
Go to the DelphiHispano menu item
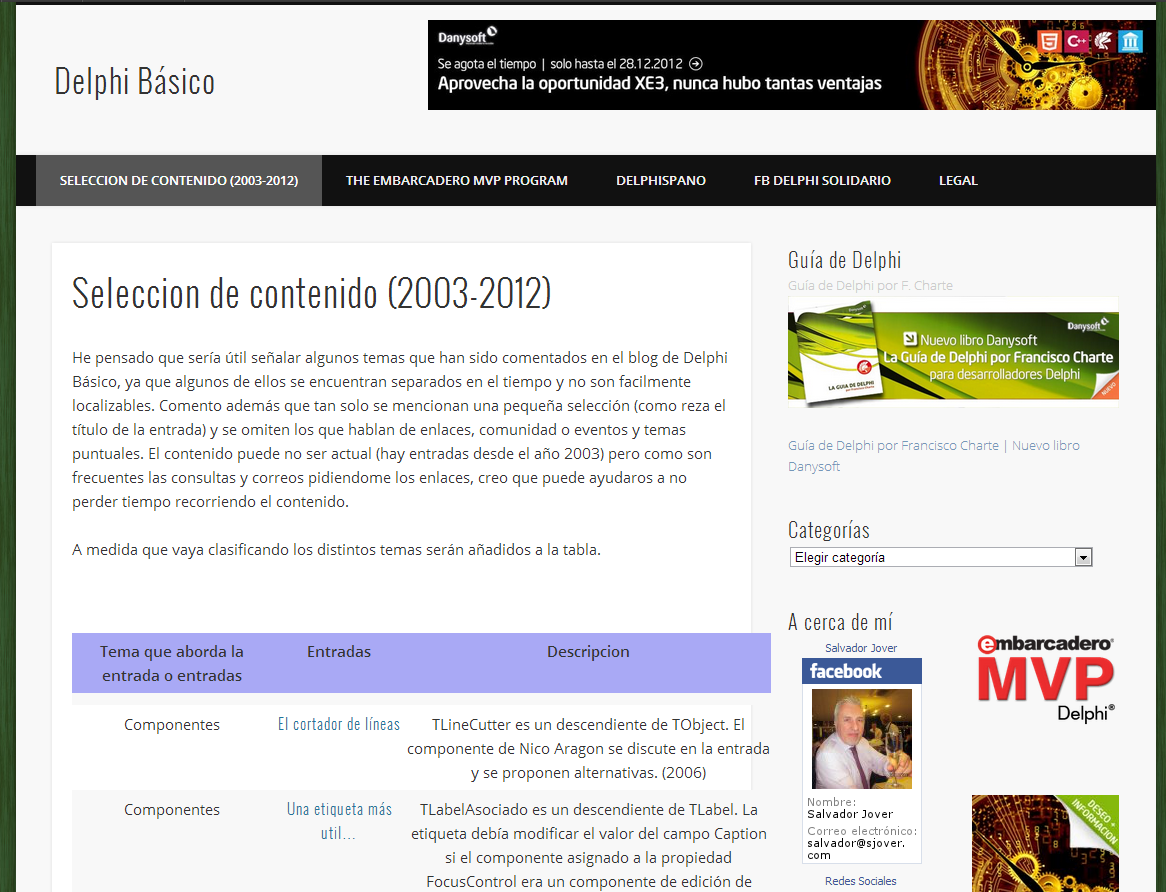660,181
